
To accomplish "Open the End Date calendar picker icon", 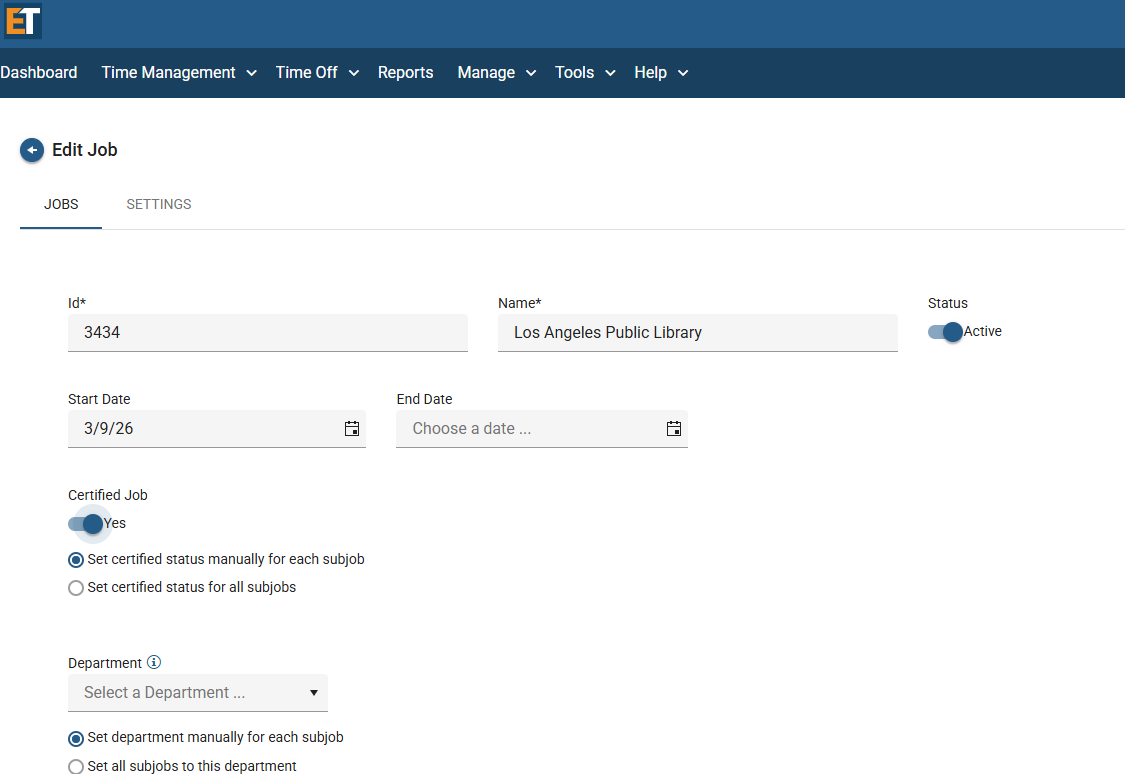I will (674, 429).
